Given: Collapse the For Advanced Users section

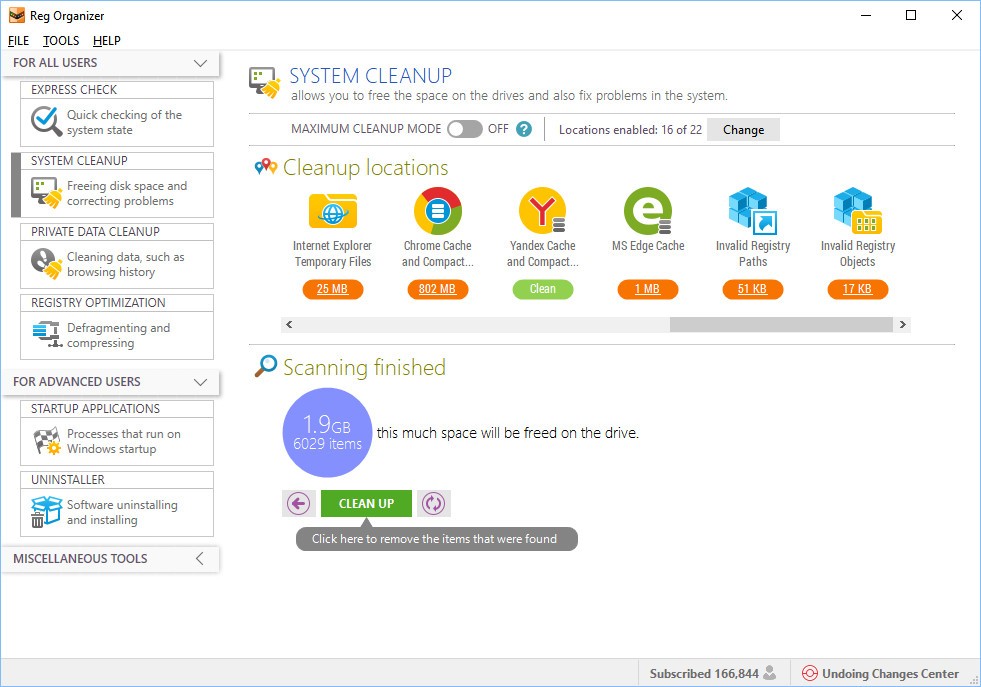Looking at the screenshot, I should click(x=199, y=382).
